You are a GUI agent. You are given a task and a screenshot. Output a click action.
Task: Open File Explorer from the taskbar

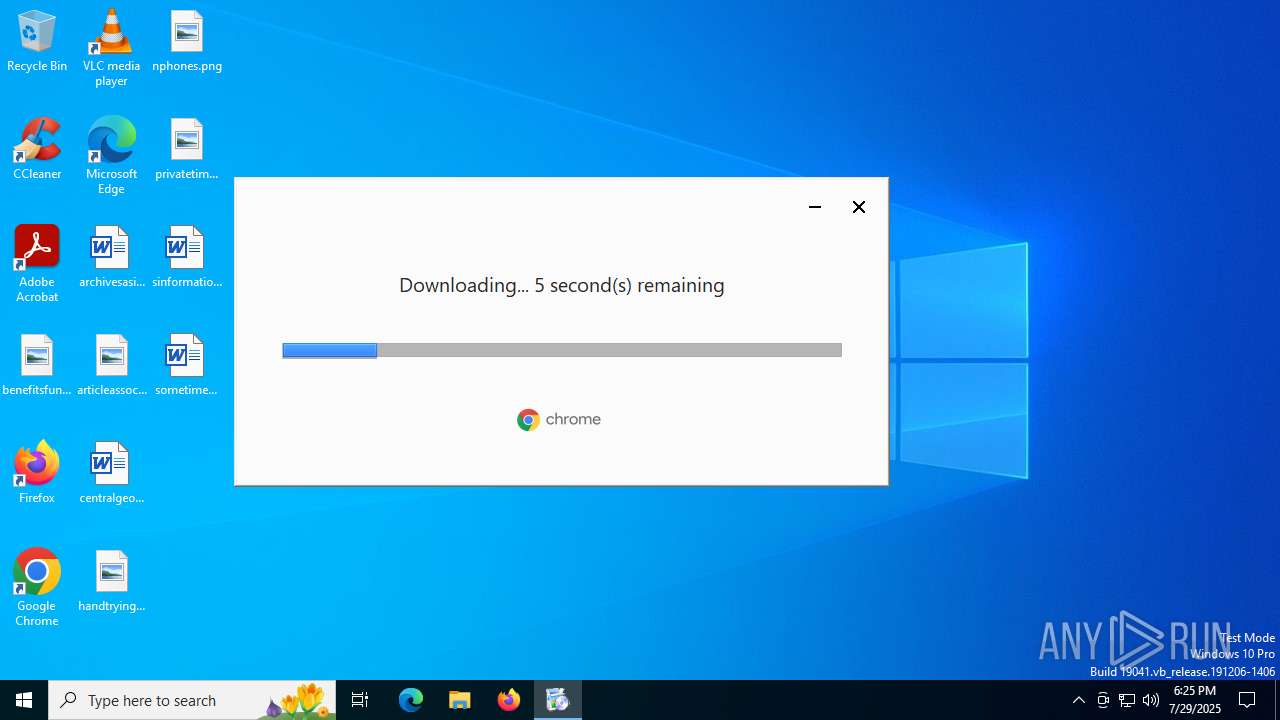[x=460, y=700]
